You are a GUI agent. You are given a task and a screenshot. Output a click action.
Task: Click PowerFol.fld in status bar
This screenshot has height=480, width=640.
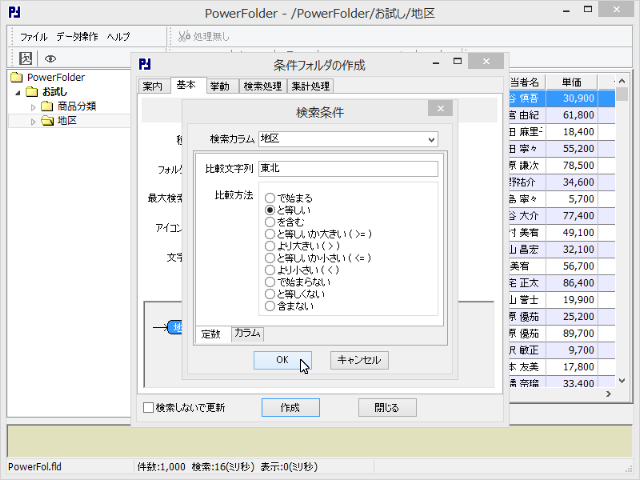tap(35, 467)
